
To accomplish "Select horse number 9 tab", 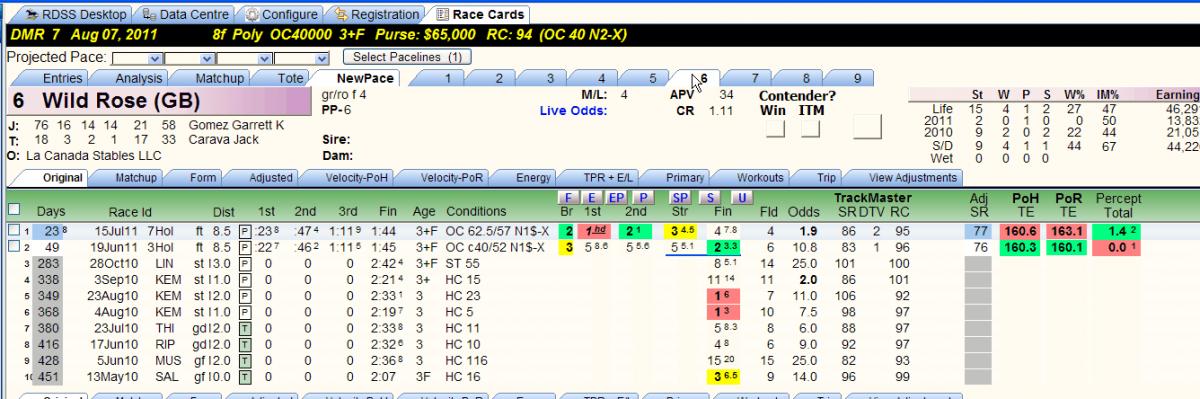I will (x=857, y=77).
